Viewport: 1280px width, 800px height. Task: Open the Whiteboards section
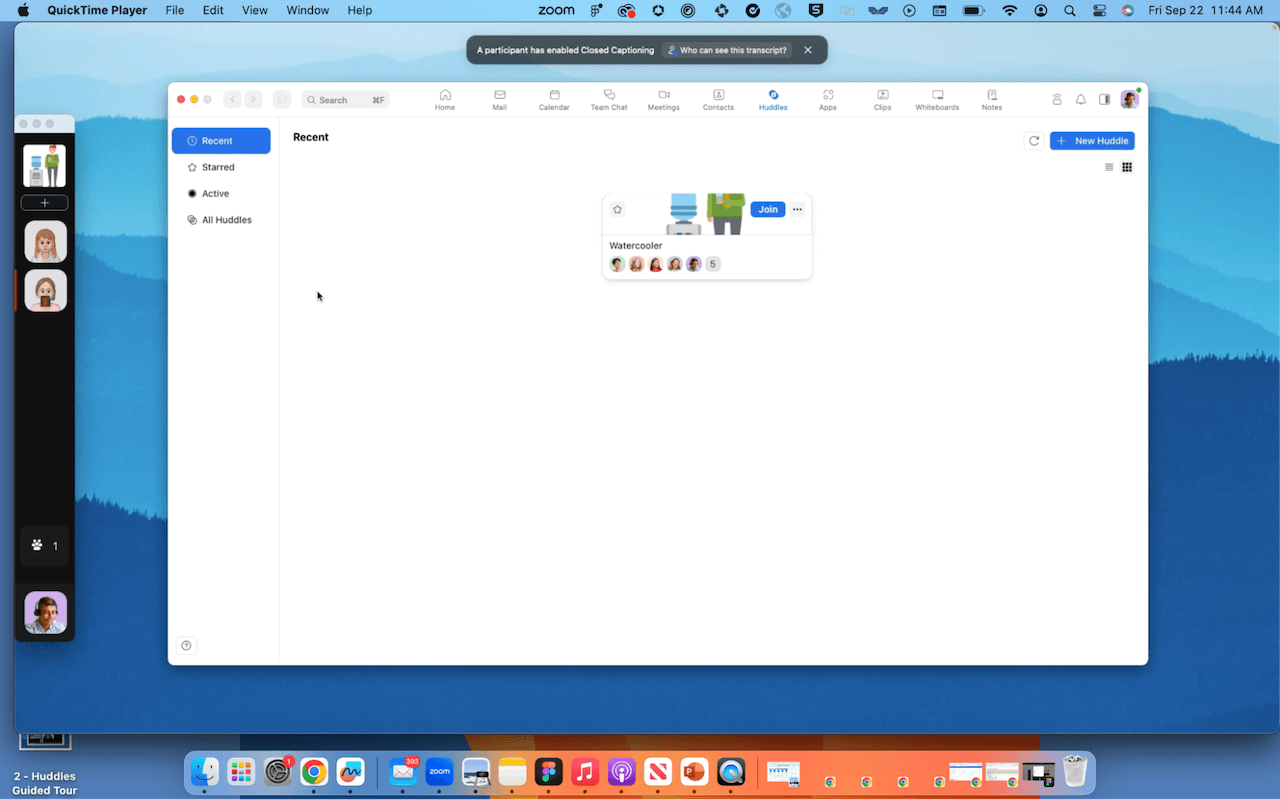tap(937, 99)
